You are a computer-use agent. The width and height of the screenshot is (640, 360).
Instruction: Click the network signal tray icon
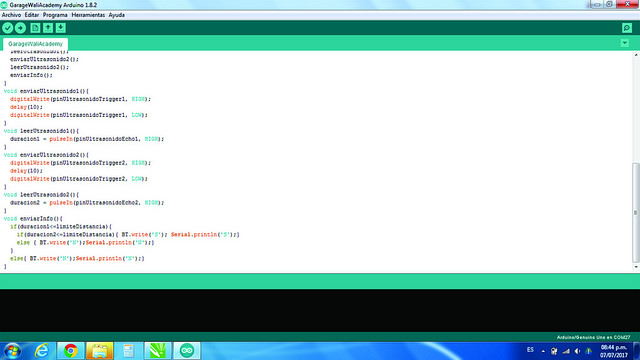point(566,351)
